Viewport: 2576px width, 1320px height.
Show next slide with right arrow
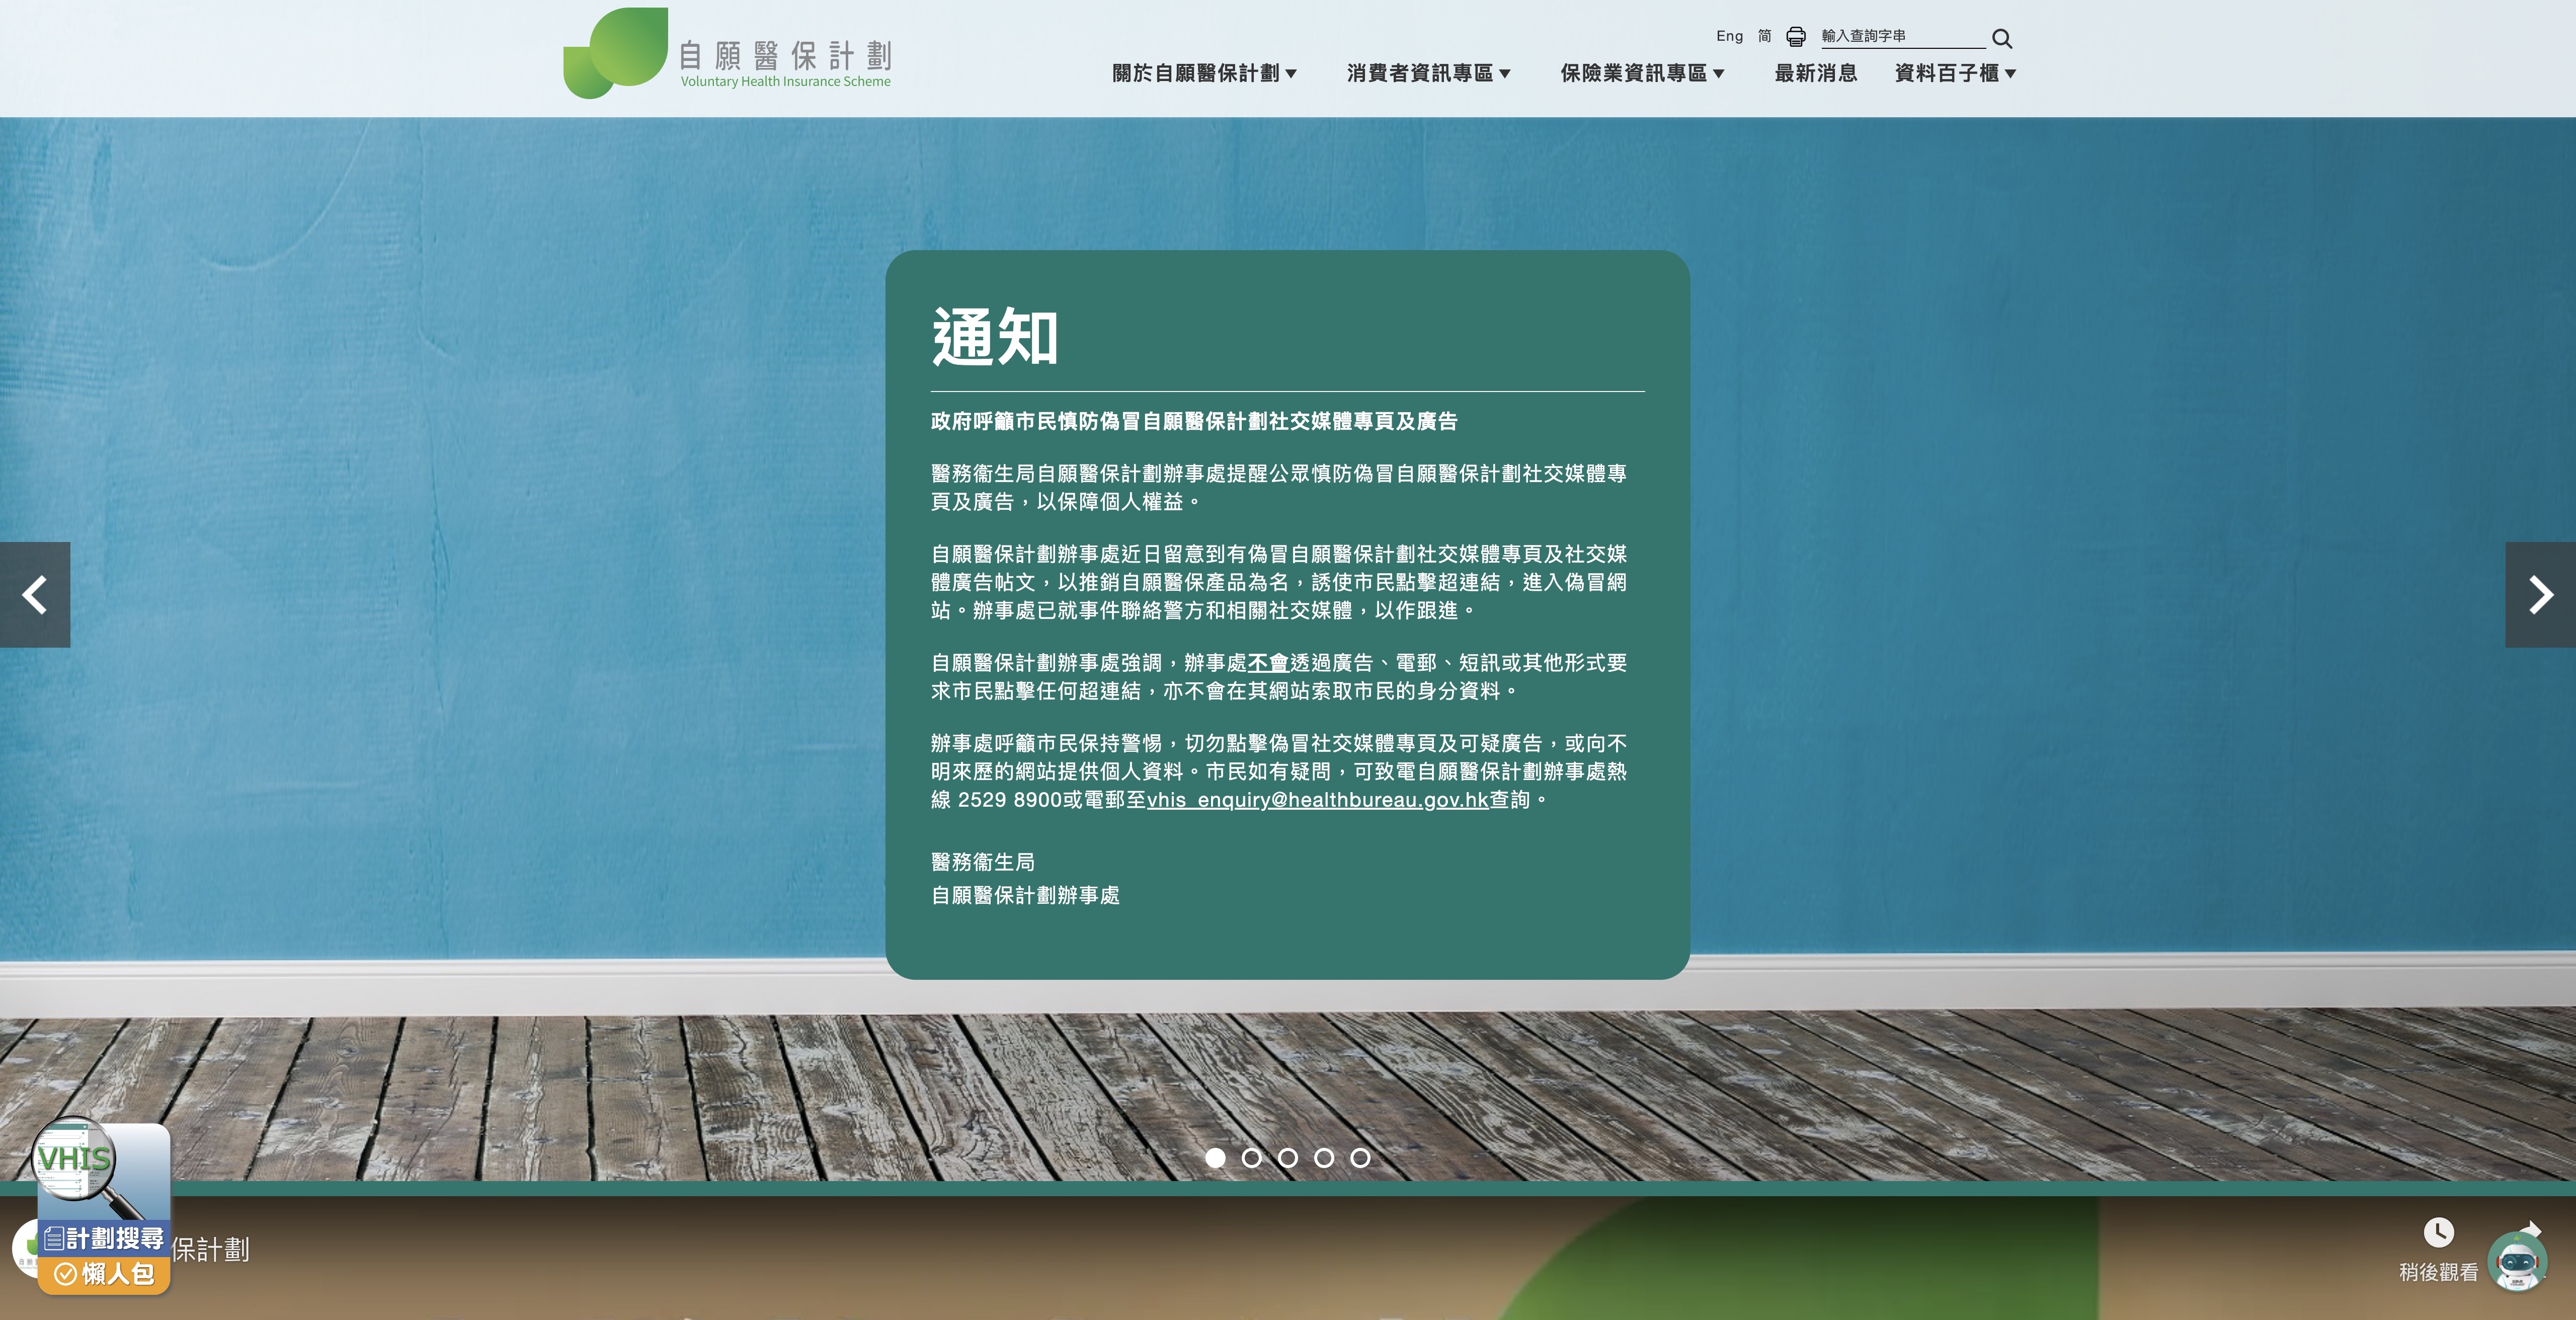2540,595
